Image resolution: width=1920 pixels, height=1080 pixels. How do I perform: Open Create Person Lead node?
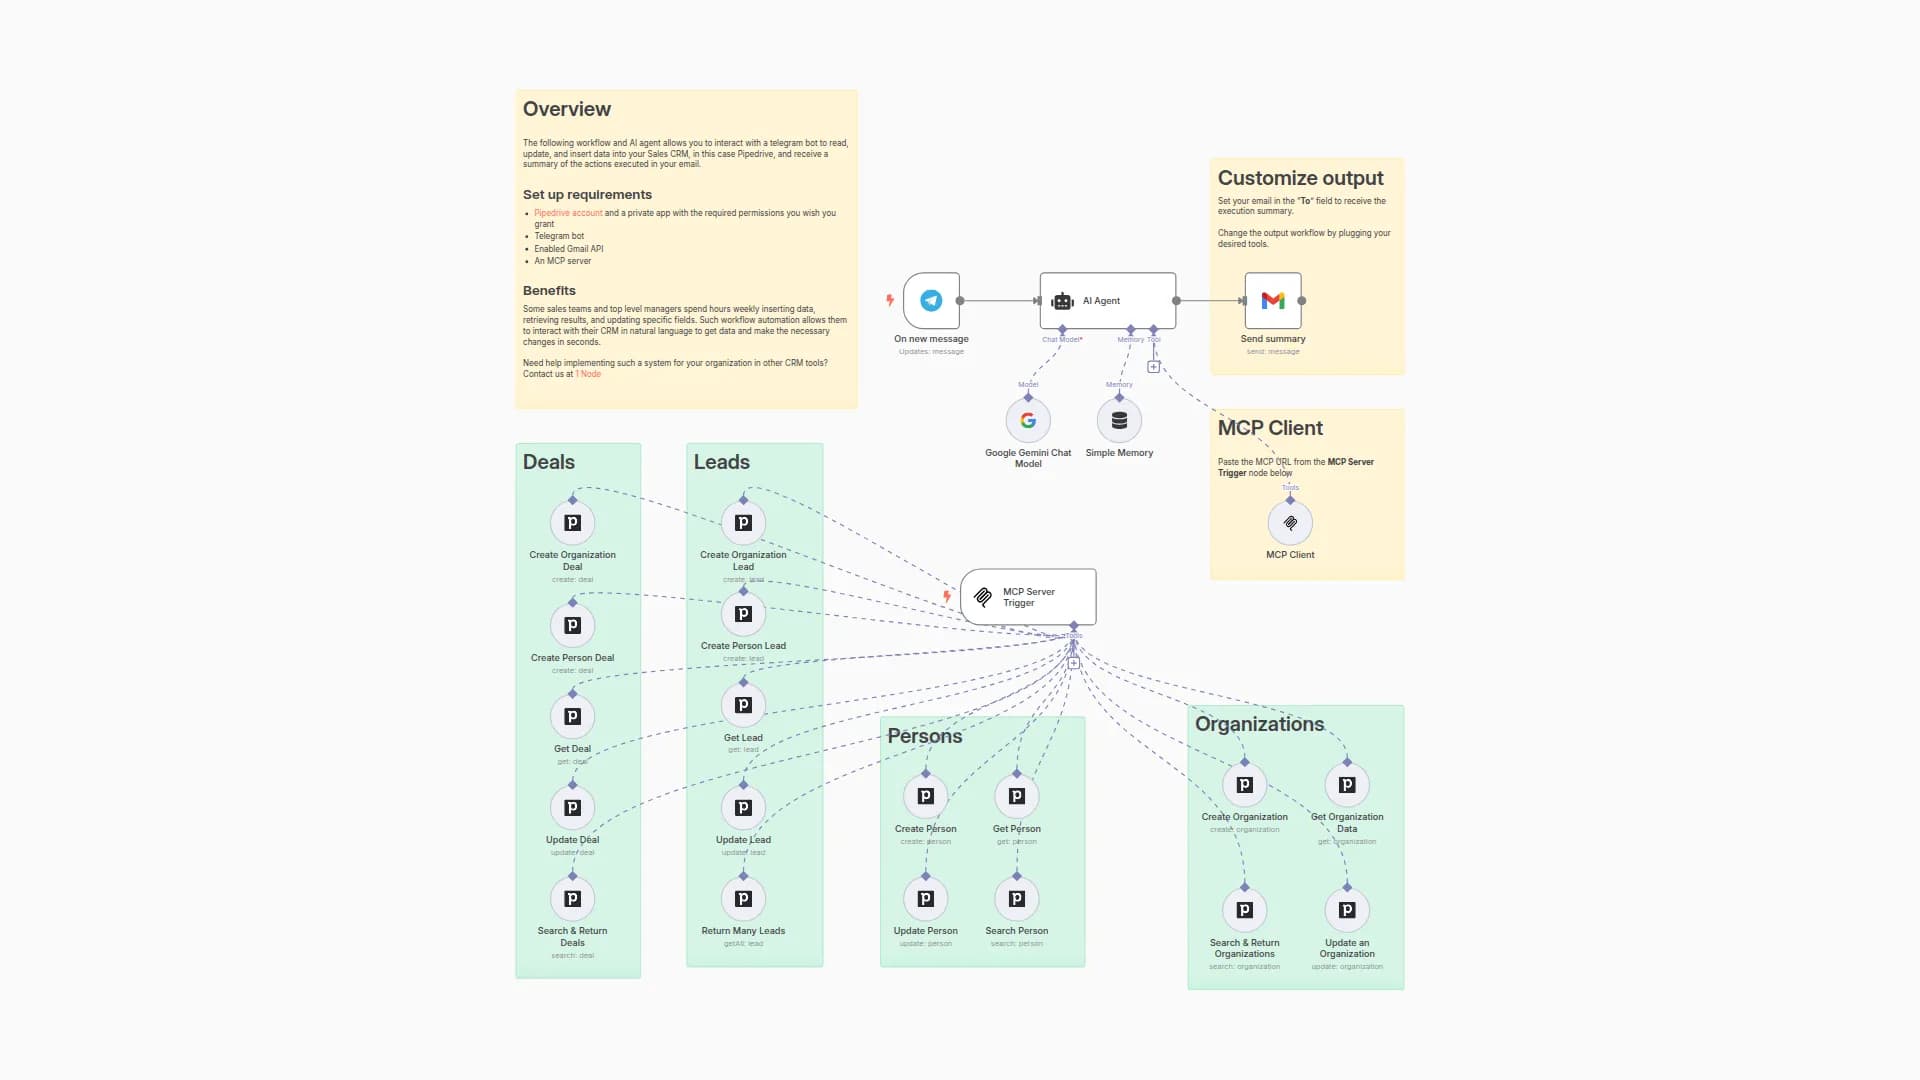coord(743,614)
